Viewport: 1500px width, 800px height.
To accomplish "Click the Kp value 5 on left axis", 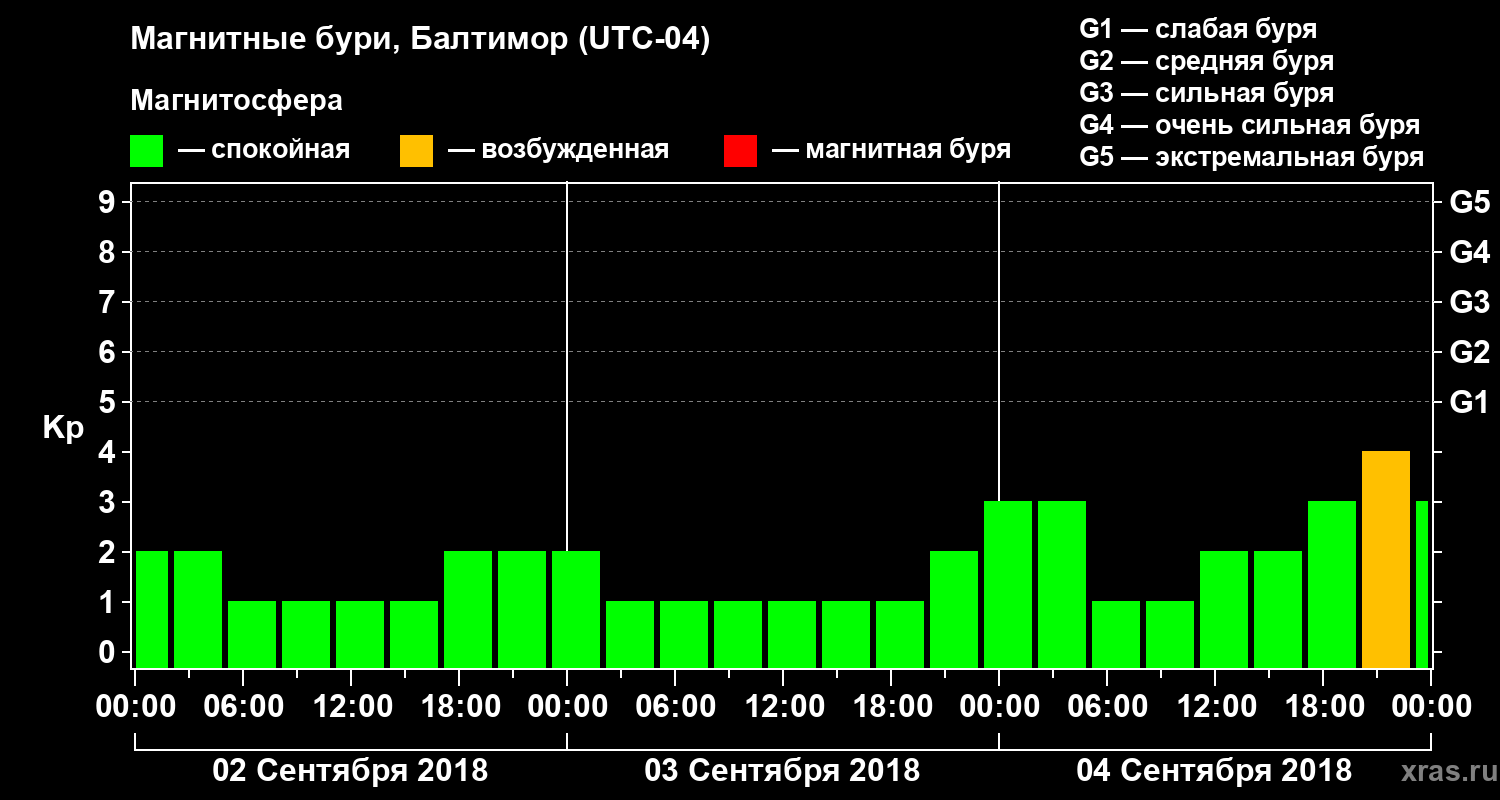I will 109,402.
